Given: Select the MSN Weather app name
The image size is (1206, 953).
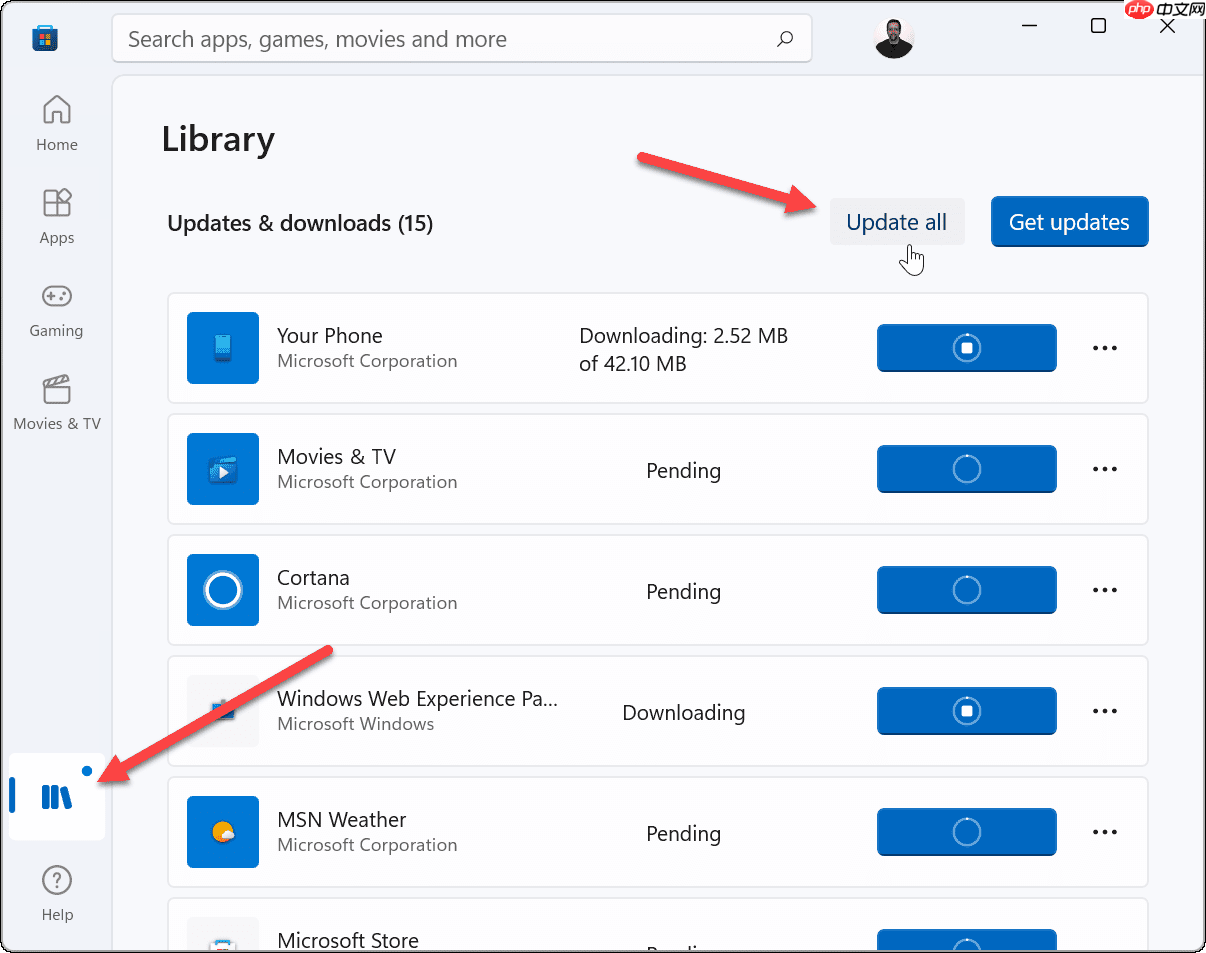Looking at the screenshot, I should [342, 820].
